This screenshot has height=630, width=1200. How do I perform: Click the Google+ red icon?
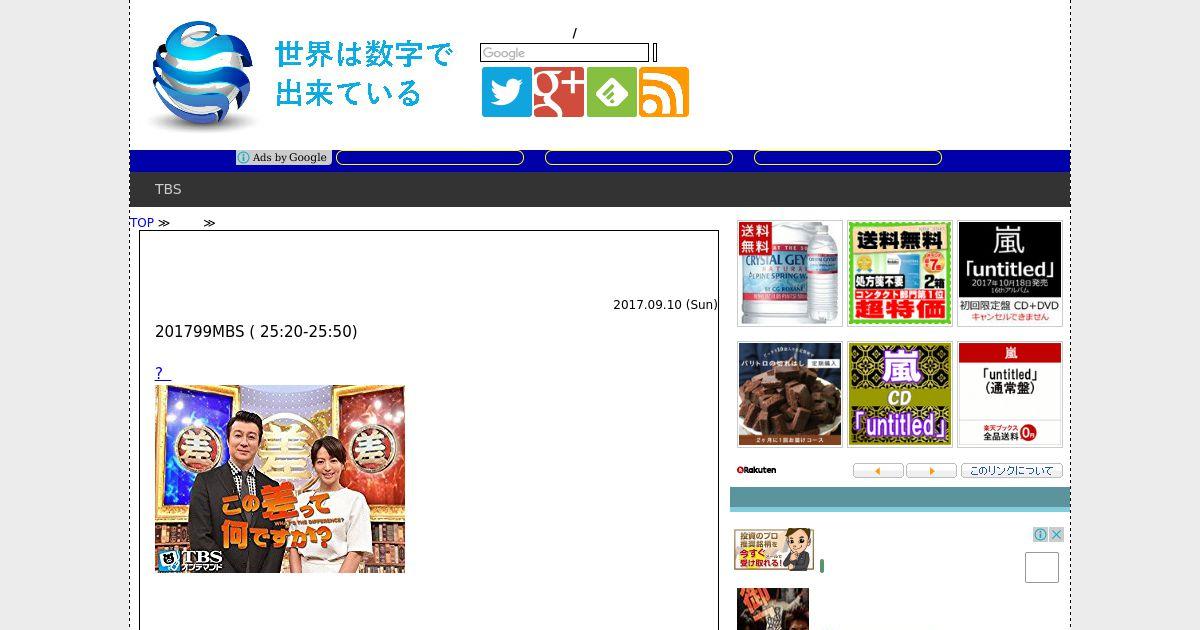coord(559,92)
